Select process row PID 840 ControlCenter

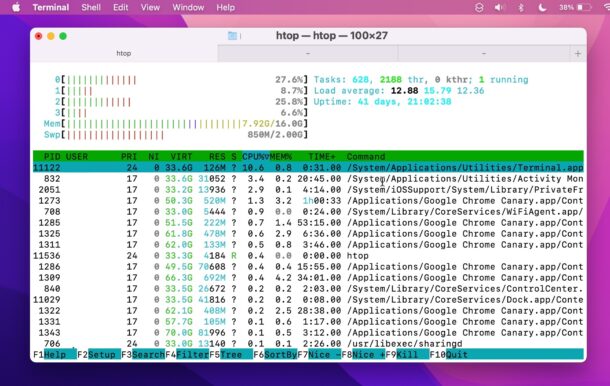308,289
